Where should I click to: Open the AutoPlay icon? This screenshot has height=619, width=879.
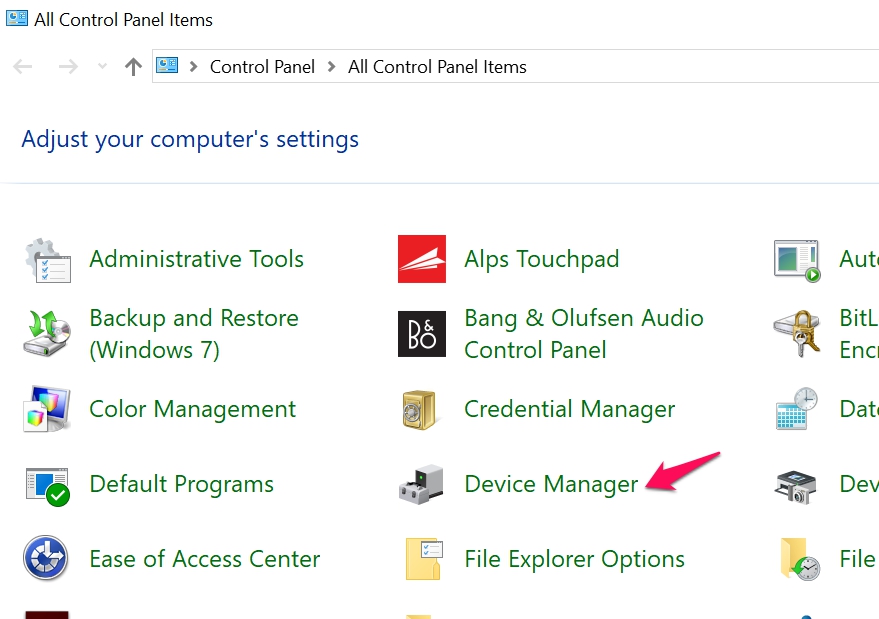[x=797, y=261]
